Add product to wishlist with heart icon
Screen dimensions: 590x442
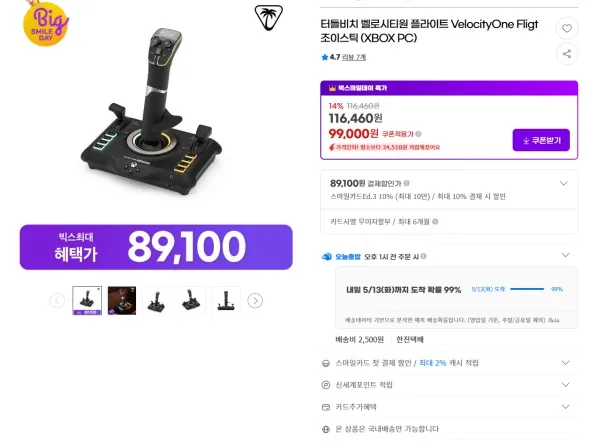tap(567, 28)
